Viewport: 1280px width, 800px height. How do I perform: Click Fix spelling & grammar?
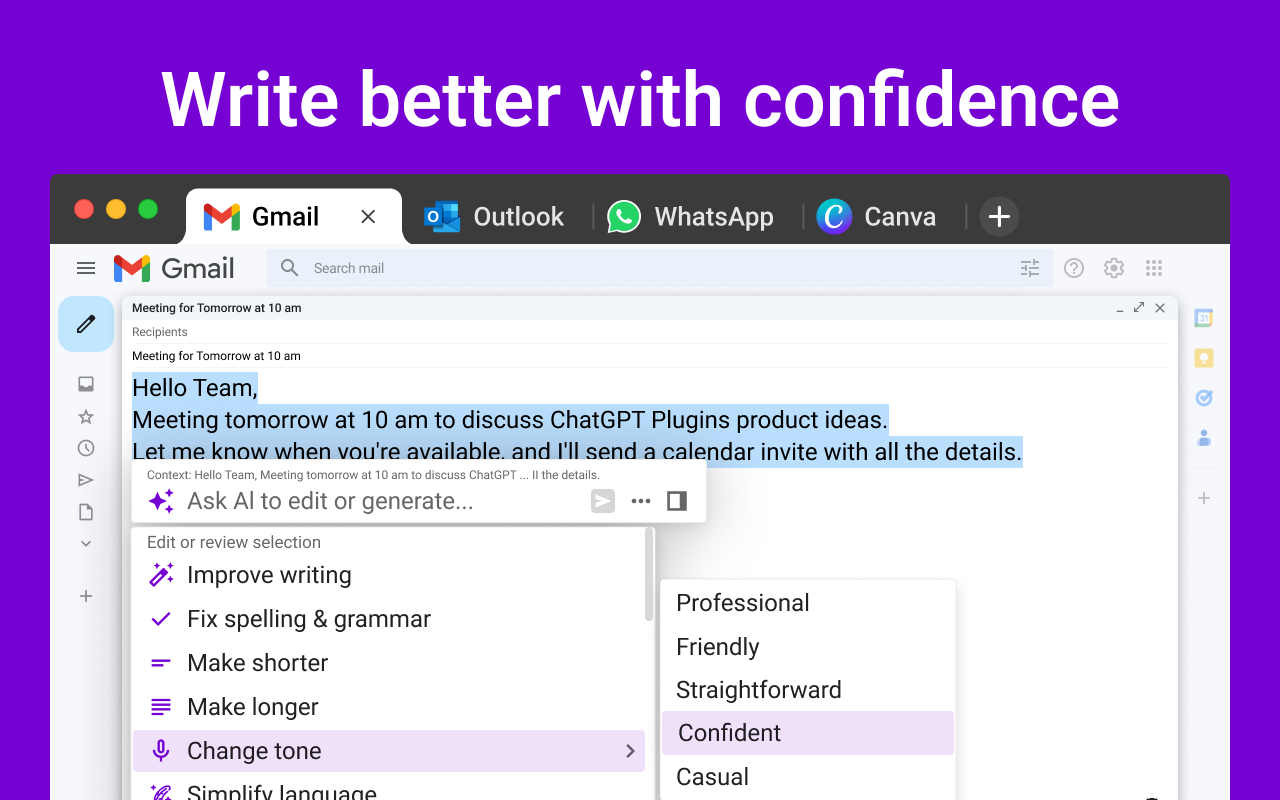308,619
